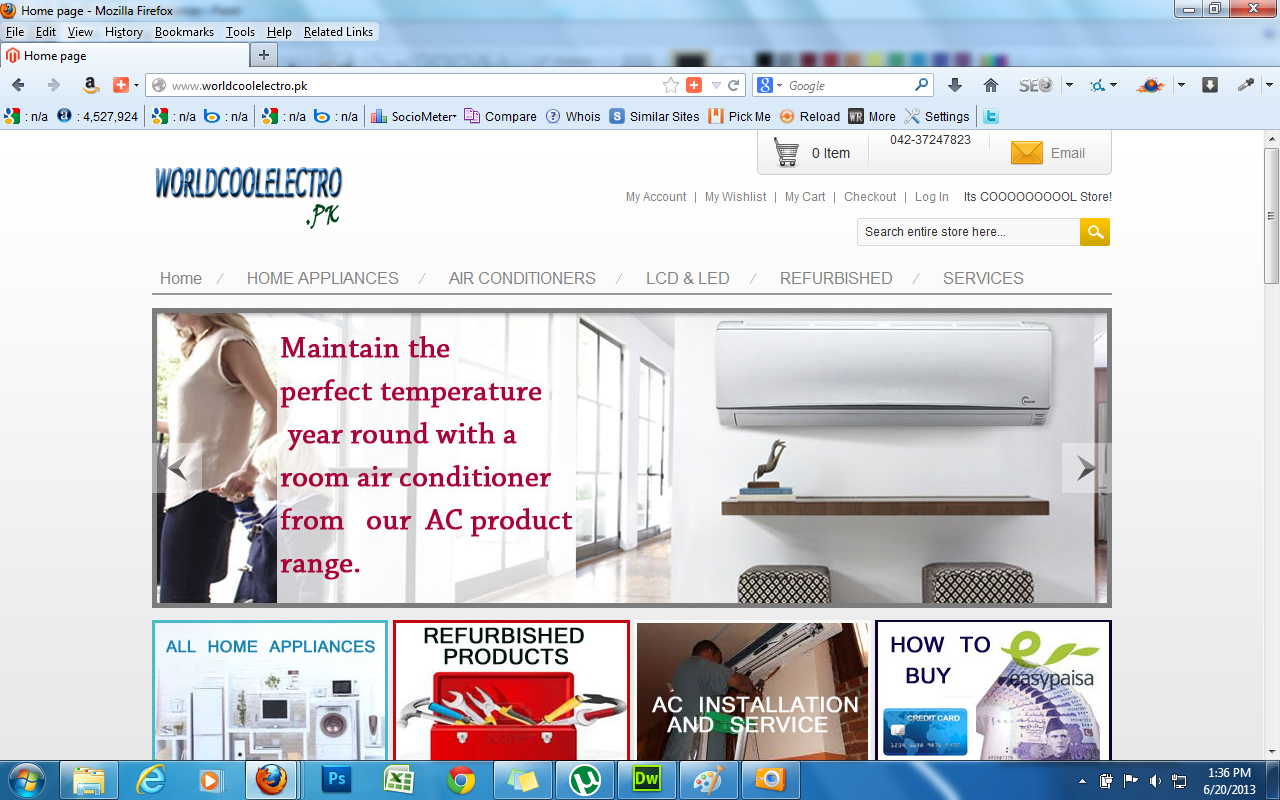This screenshot has width=1280, height=800.
Task: Open the File menu
Action: (15, 32)
